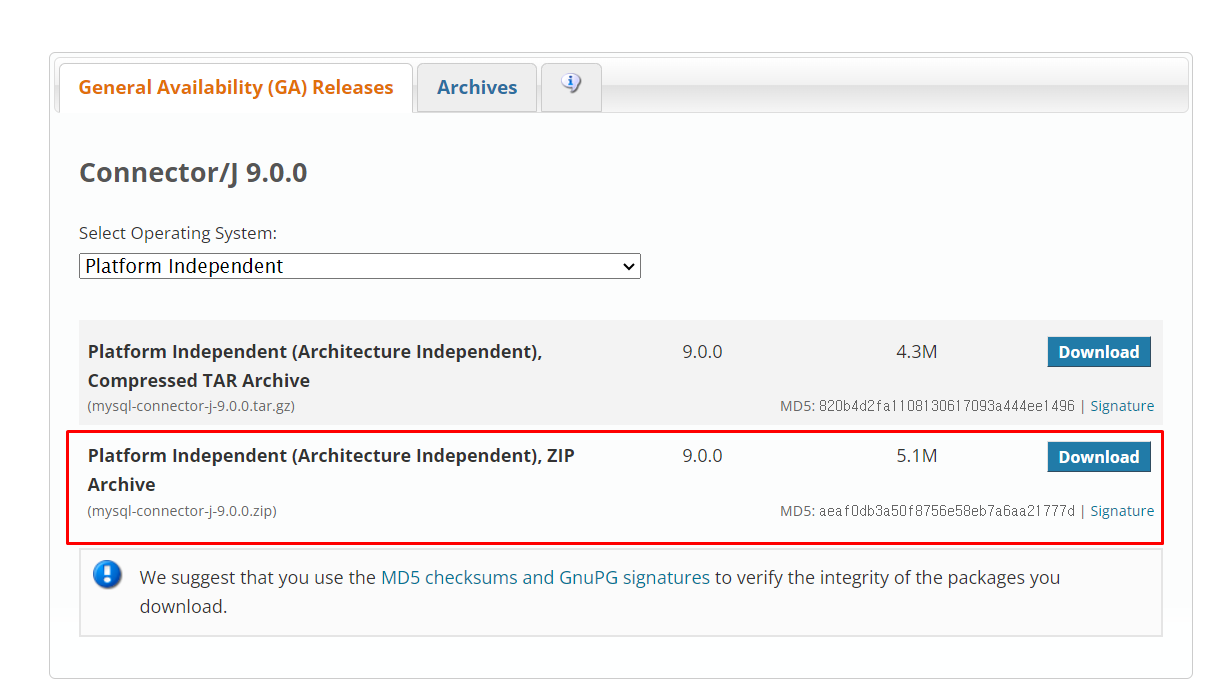This screenshot has height=691, width=1224.
Task: Download the ZIP Archive
Action: point(1099,457)
